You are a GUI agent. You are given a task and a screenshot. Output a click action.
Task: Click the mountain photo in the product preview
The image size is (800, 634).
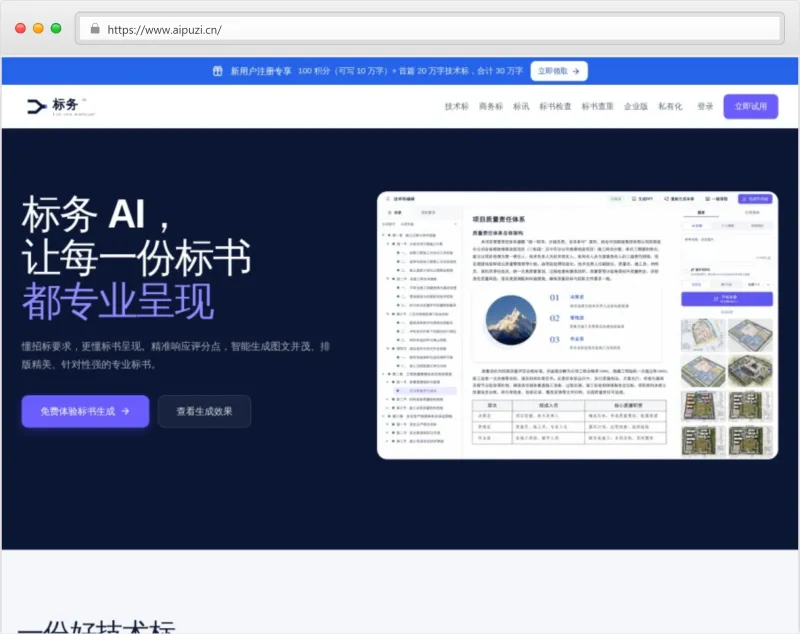pos(511,320)
